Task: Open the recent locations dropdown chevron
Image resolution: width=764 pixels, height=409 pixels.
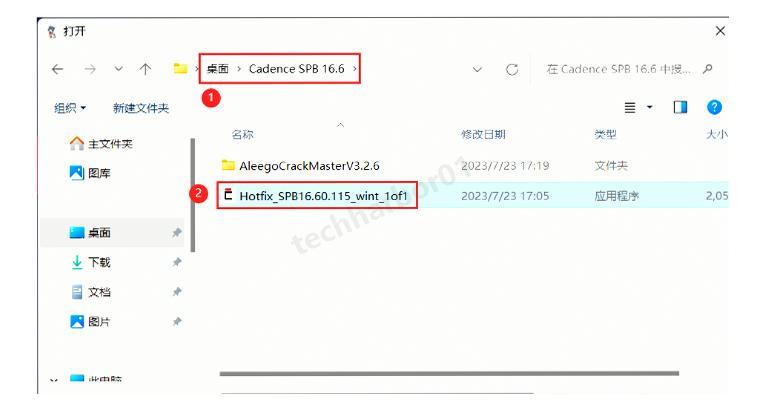Action: [118, 69]
